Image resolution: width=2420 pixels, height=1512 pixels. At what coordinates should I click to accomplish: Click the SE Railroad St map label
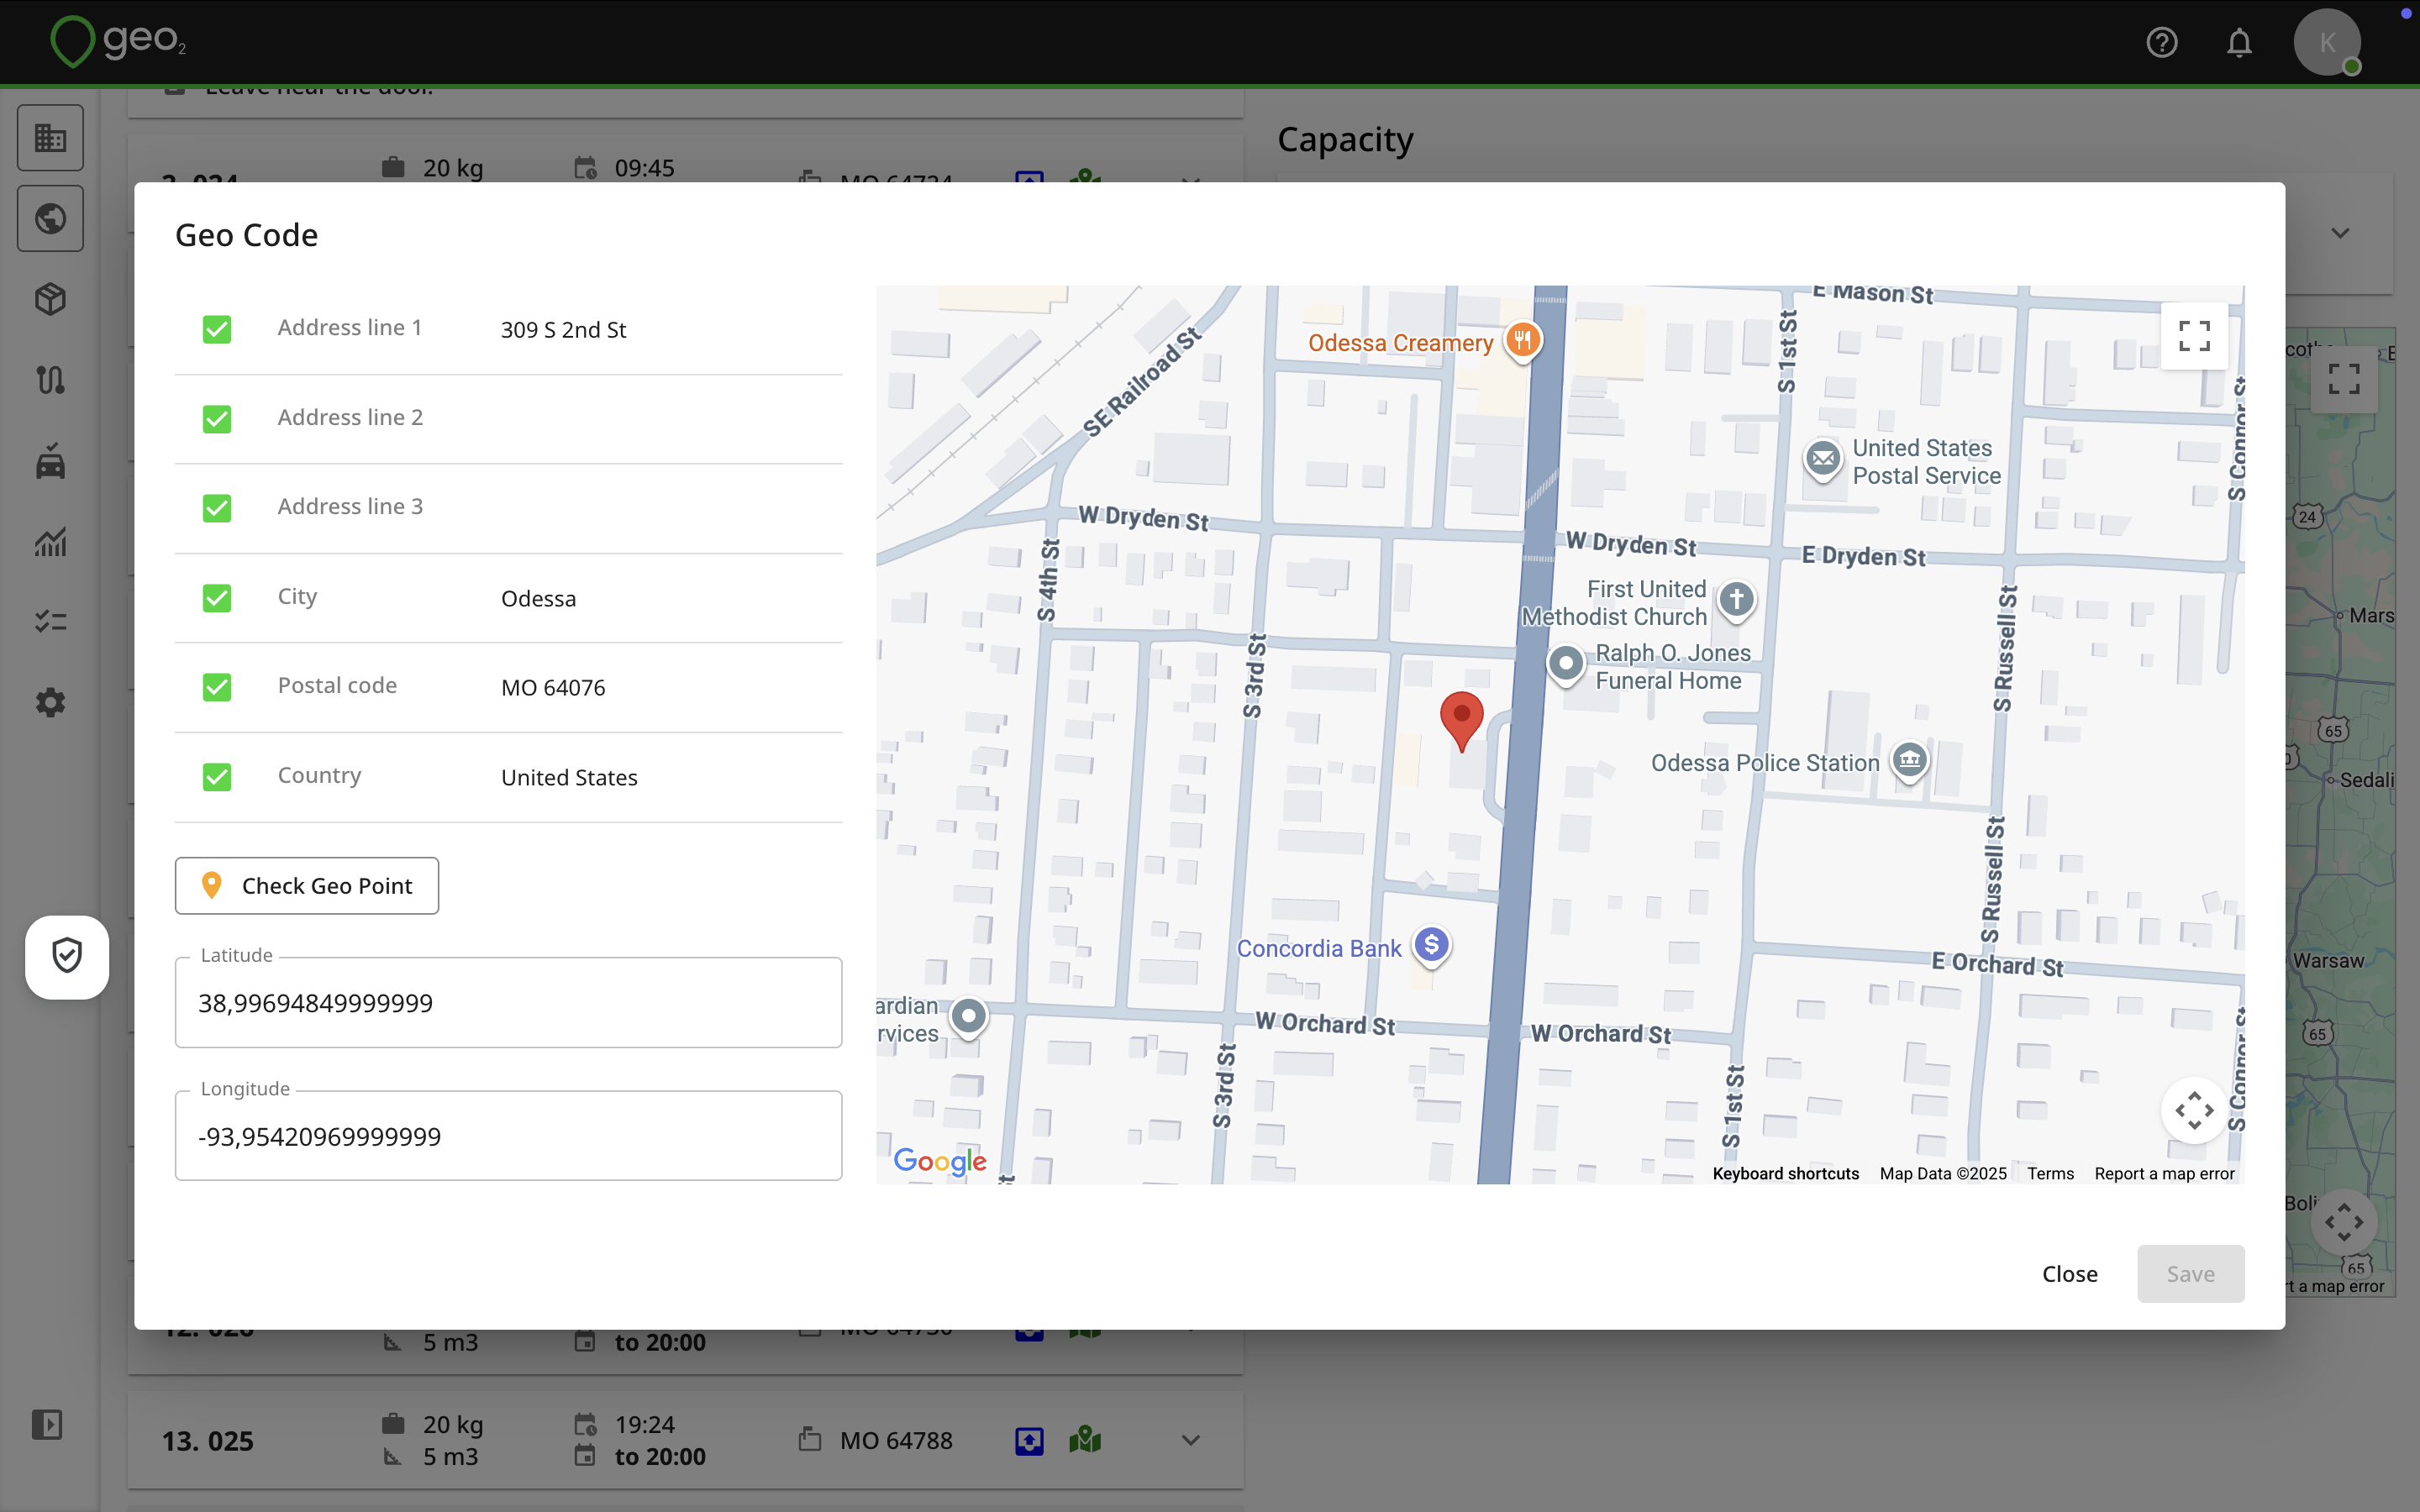pyautogui.click(x=1141, y=383)
